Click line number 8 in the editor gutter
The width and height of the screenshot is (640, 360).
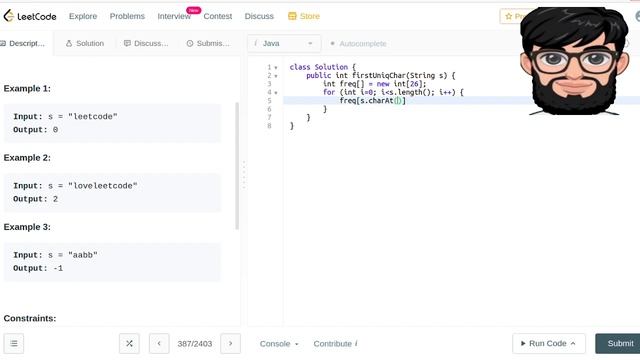tap(269, 126)
